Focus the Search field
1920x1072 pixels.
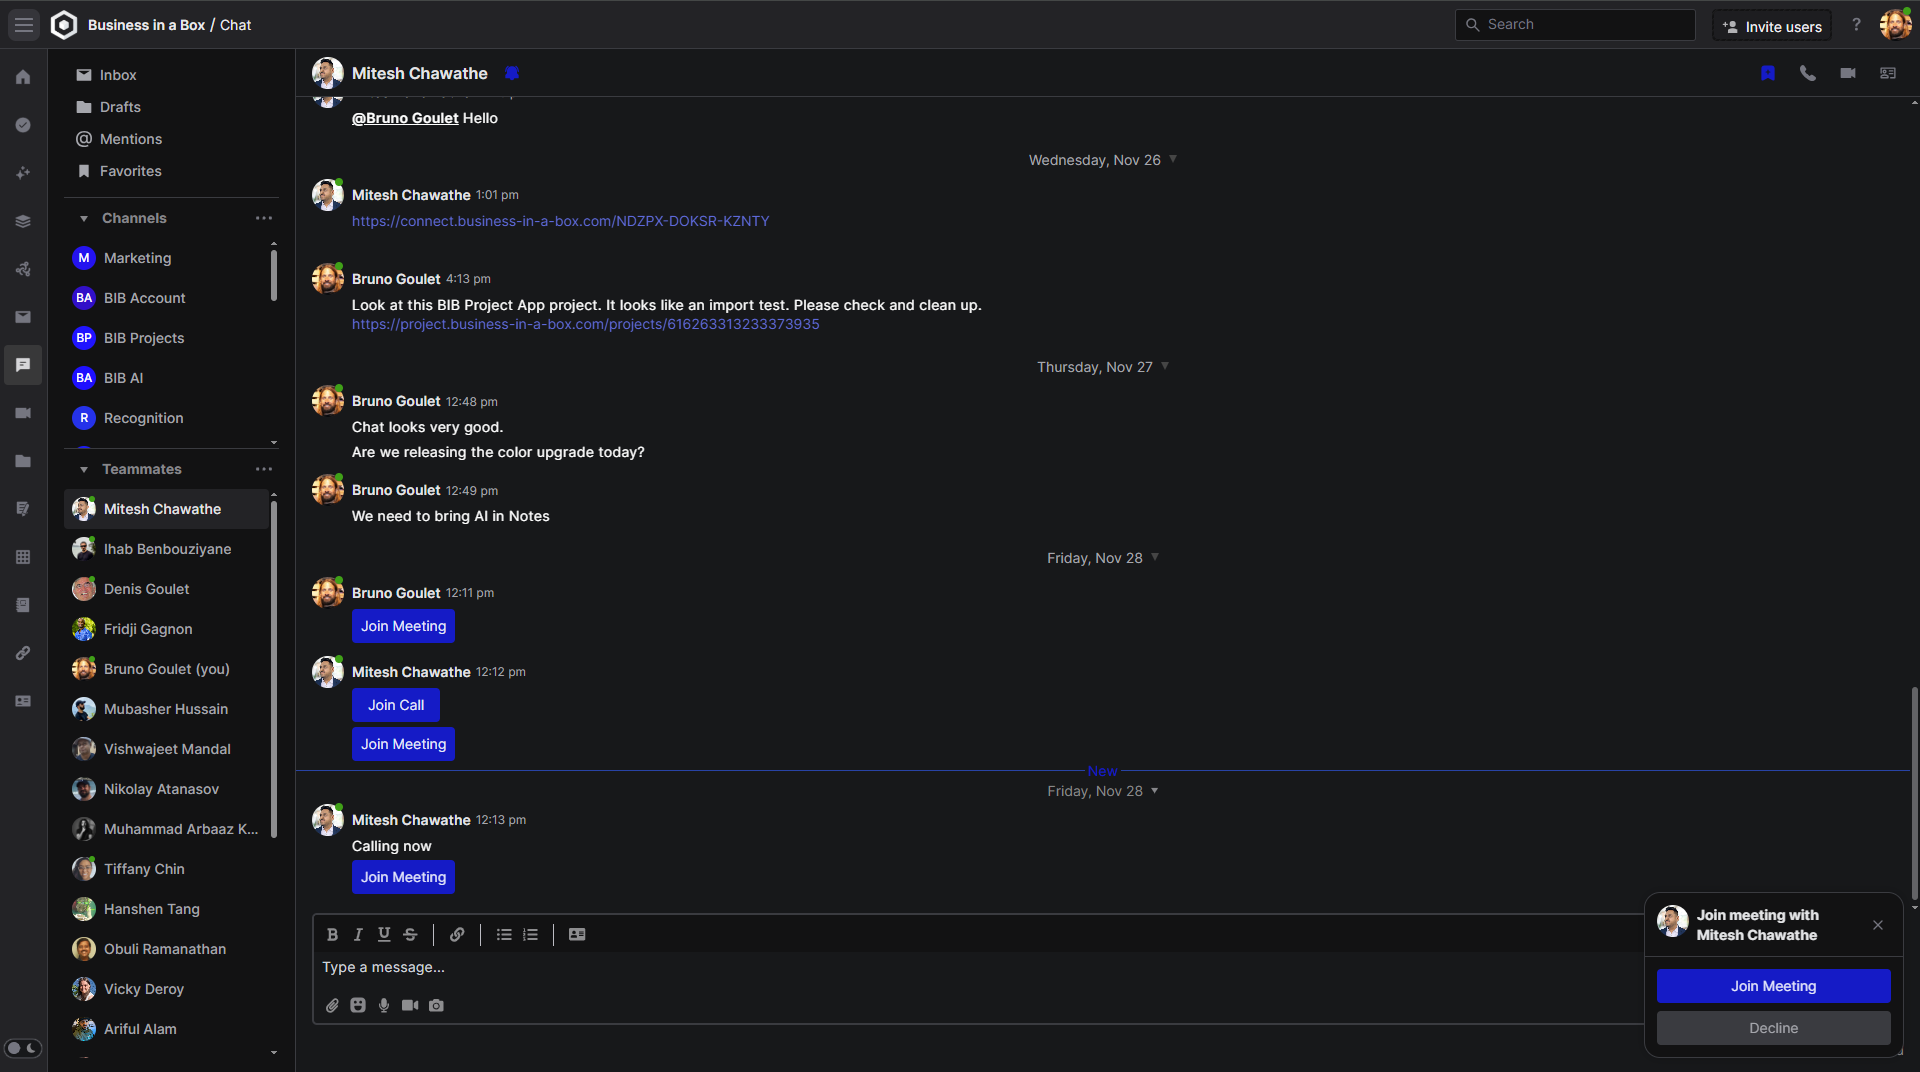click(x=1575, y=25)
